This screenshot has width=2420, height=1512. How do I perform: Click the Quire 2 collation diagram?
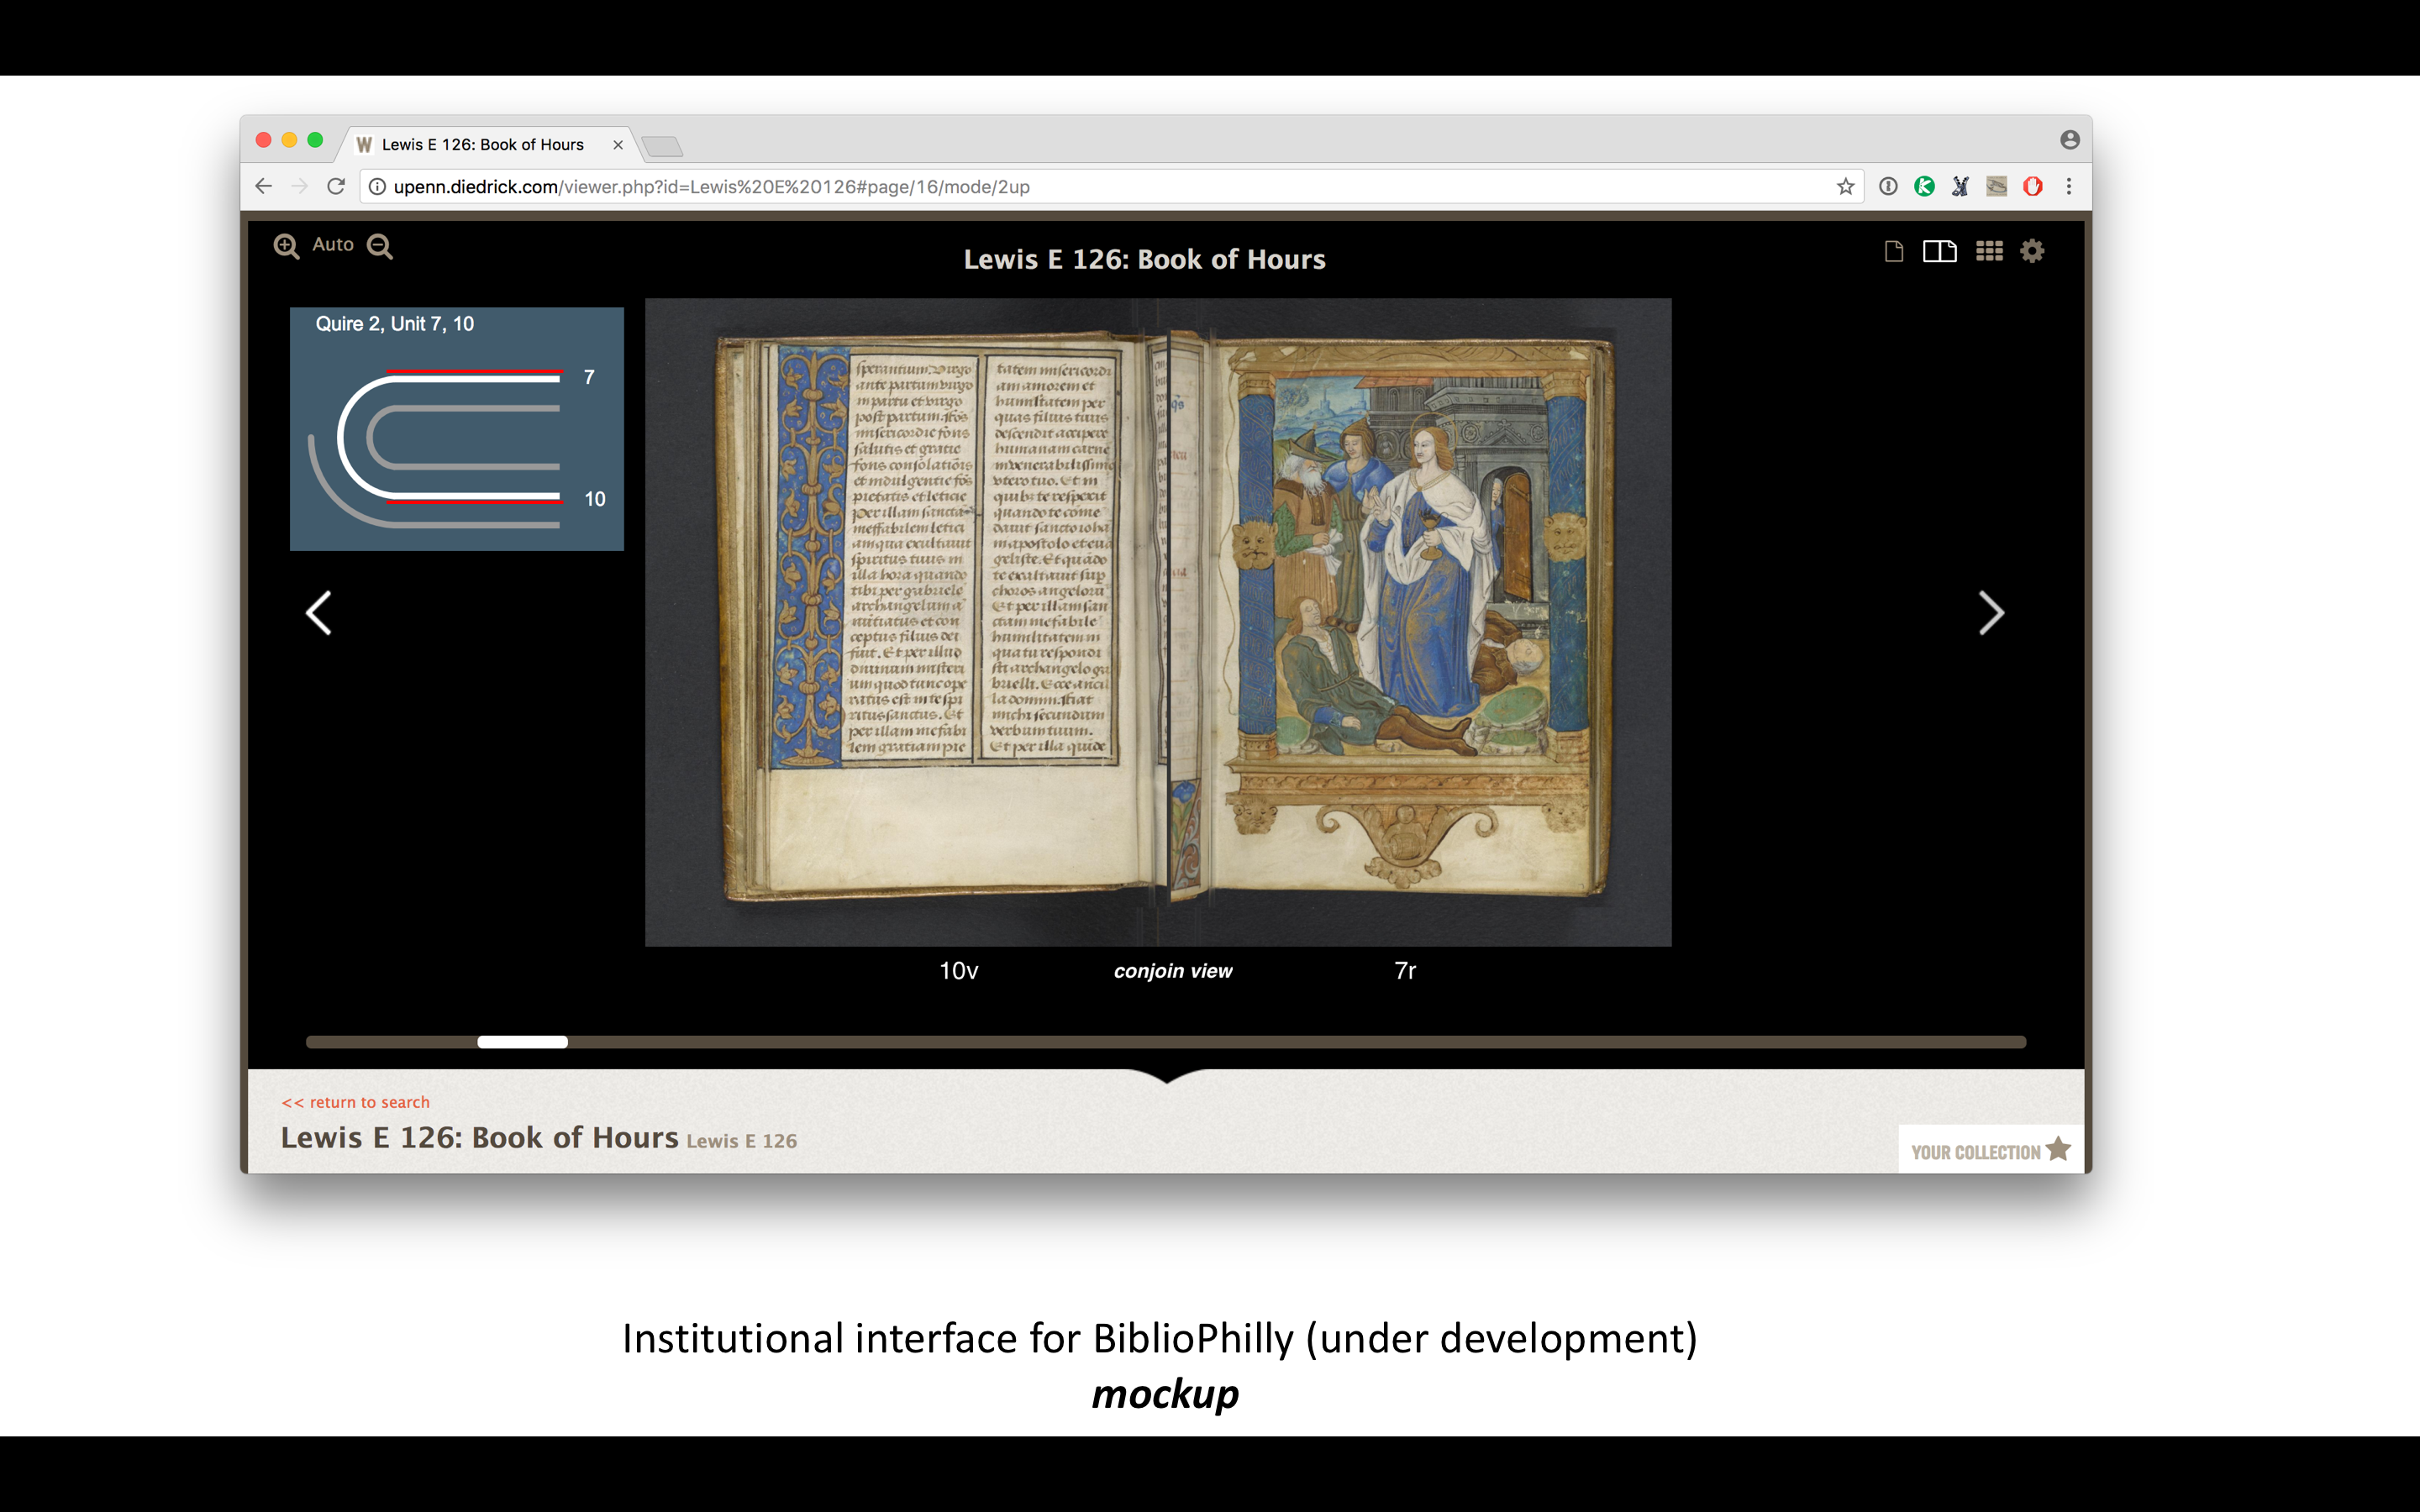[x=456, y=429]
